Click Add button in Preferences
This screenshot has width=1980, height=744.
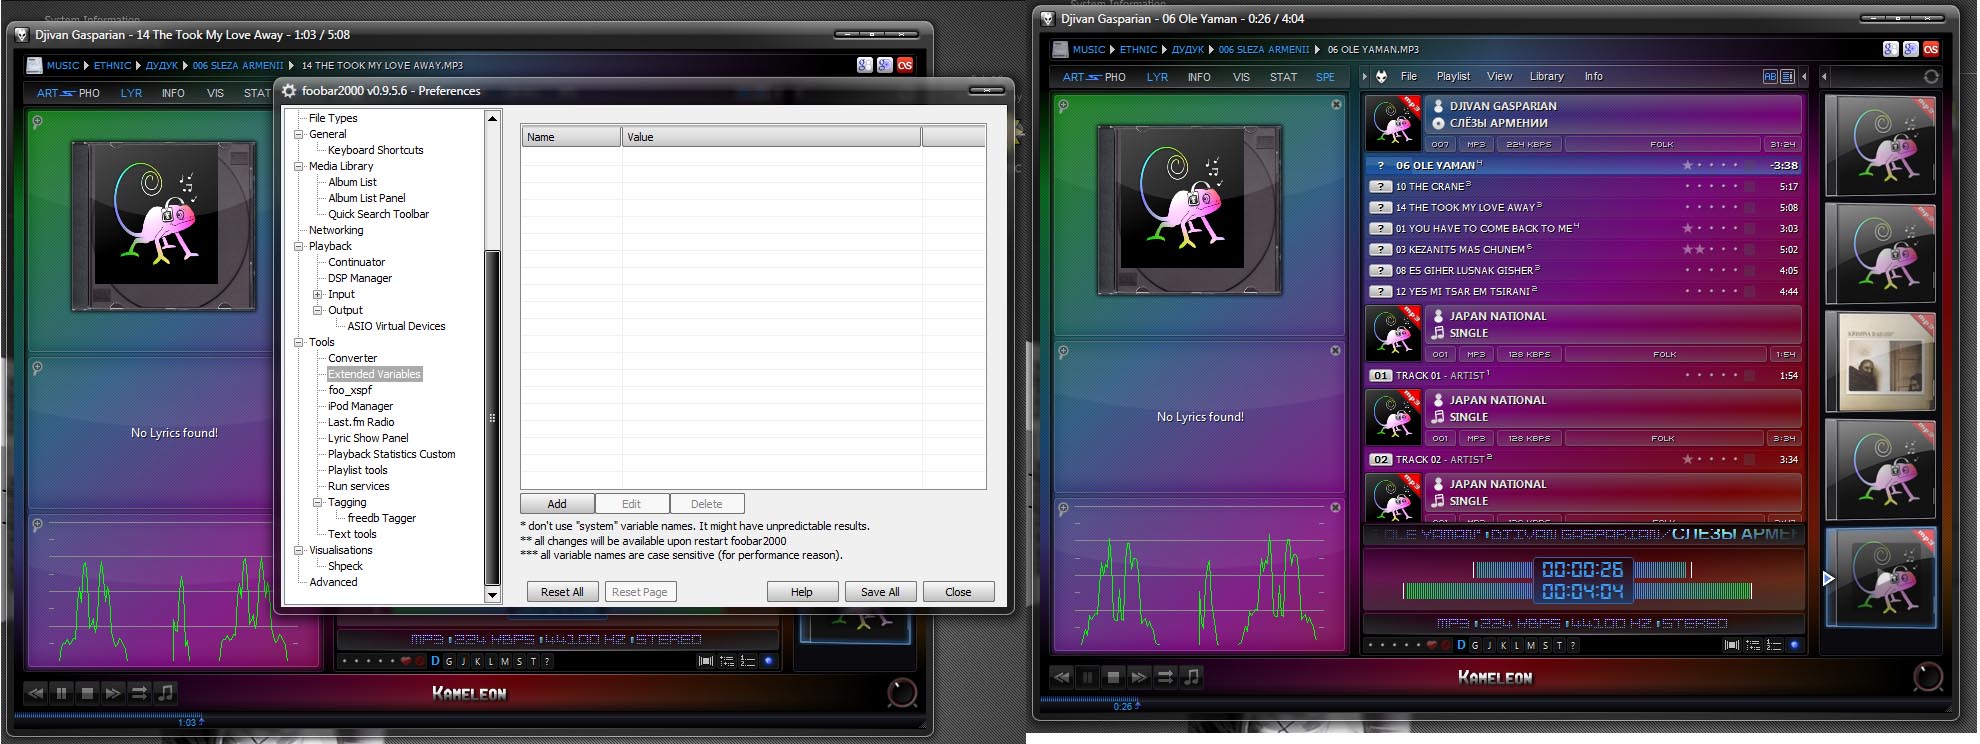(x=557, y=504)
